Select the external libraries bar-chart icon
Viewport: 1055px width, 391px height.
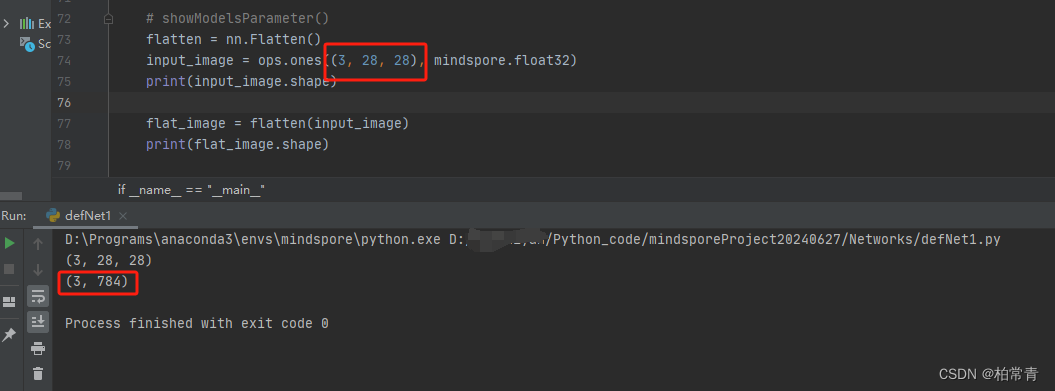pyautogui.click(x=26, y=24)
